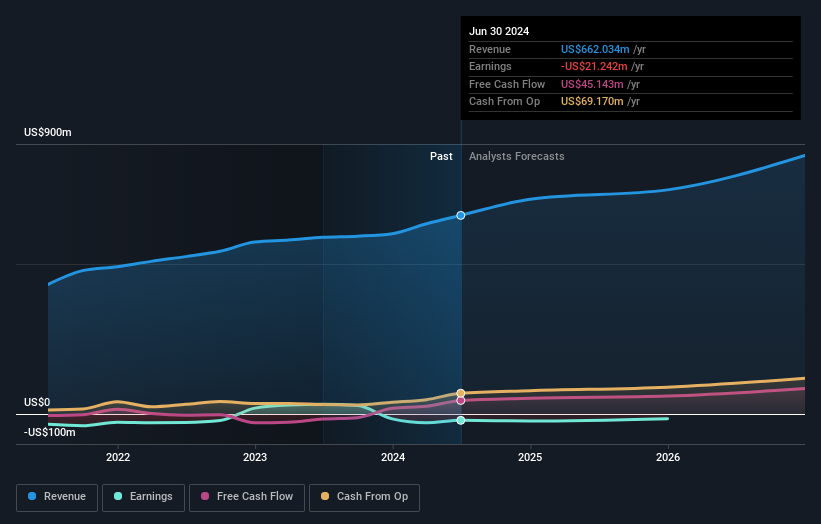Image resolution: width=821 pixels, height=524 pixels.
Task: Click the US$45.143m free cash flow value
Action: [592, 84]
